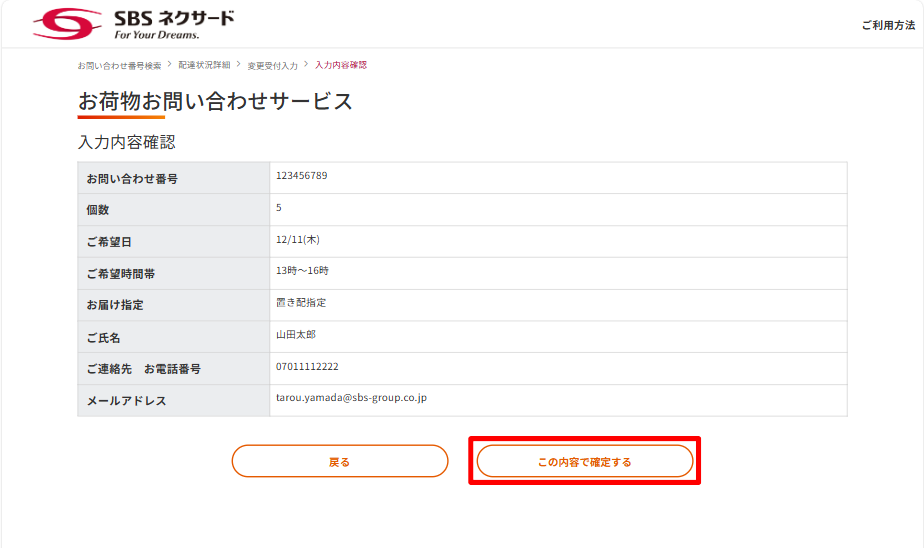
Task: Click the desired date 12/11(木) value
Action: (x=297, y=240)
